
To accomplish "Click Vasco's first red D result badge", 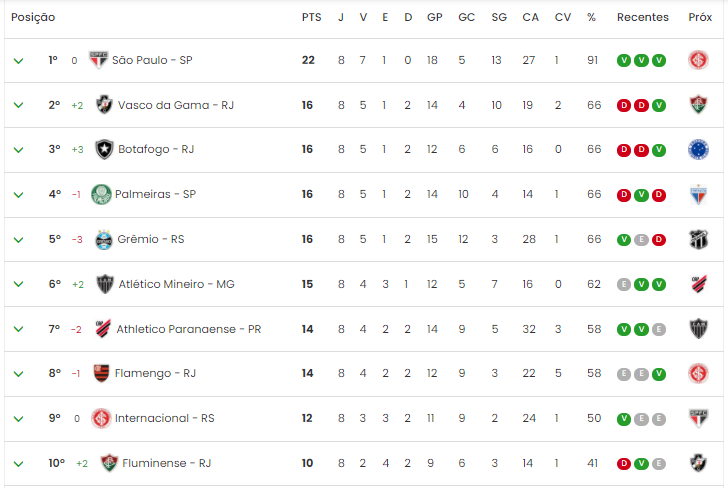I will (624, 105).
